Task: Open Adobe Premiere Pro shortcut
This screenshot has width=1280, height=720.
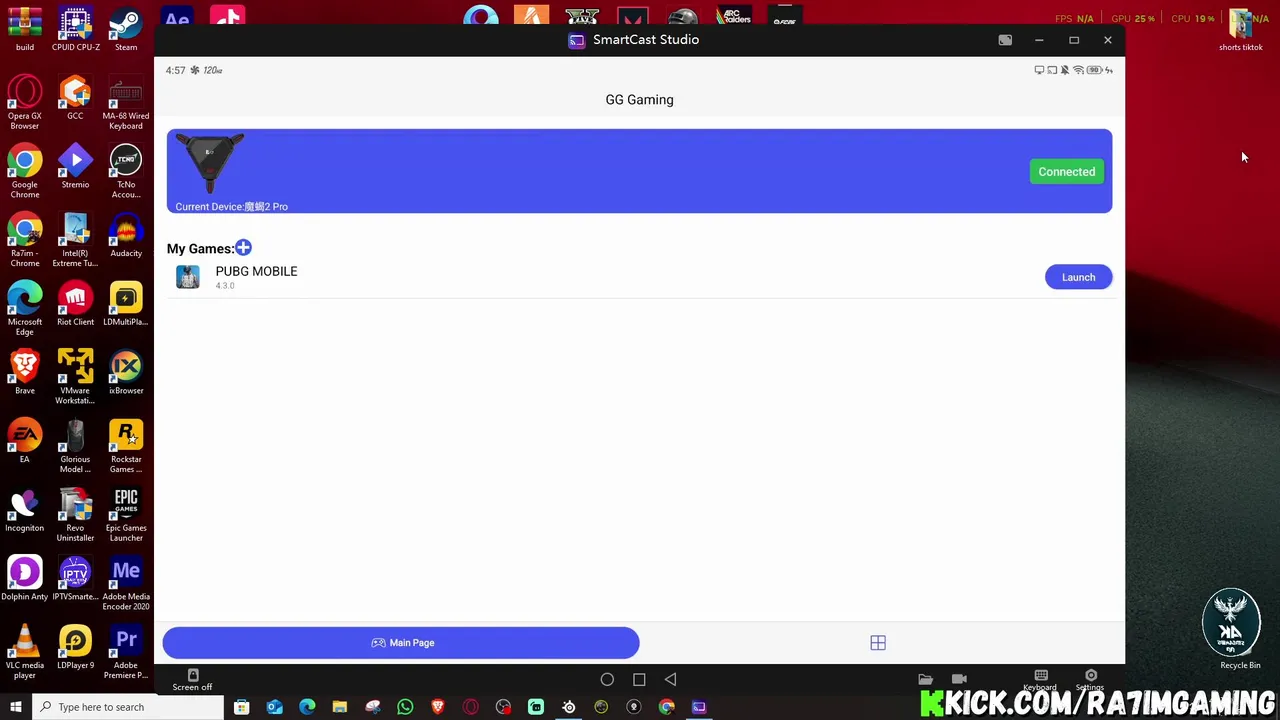Action: point(126,653)
